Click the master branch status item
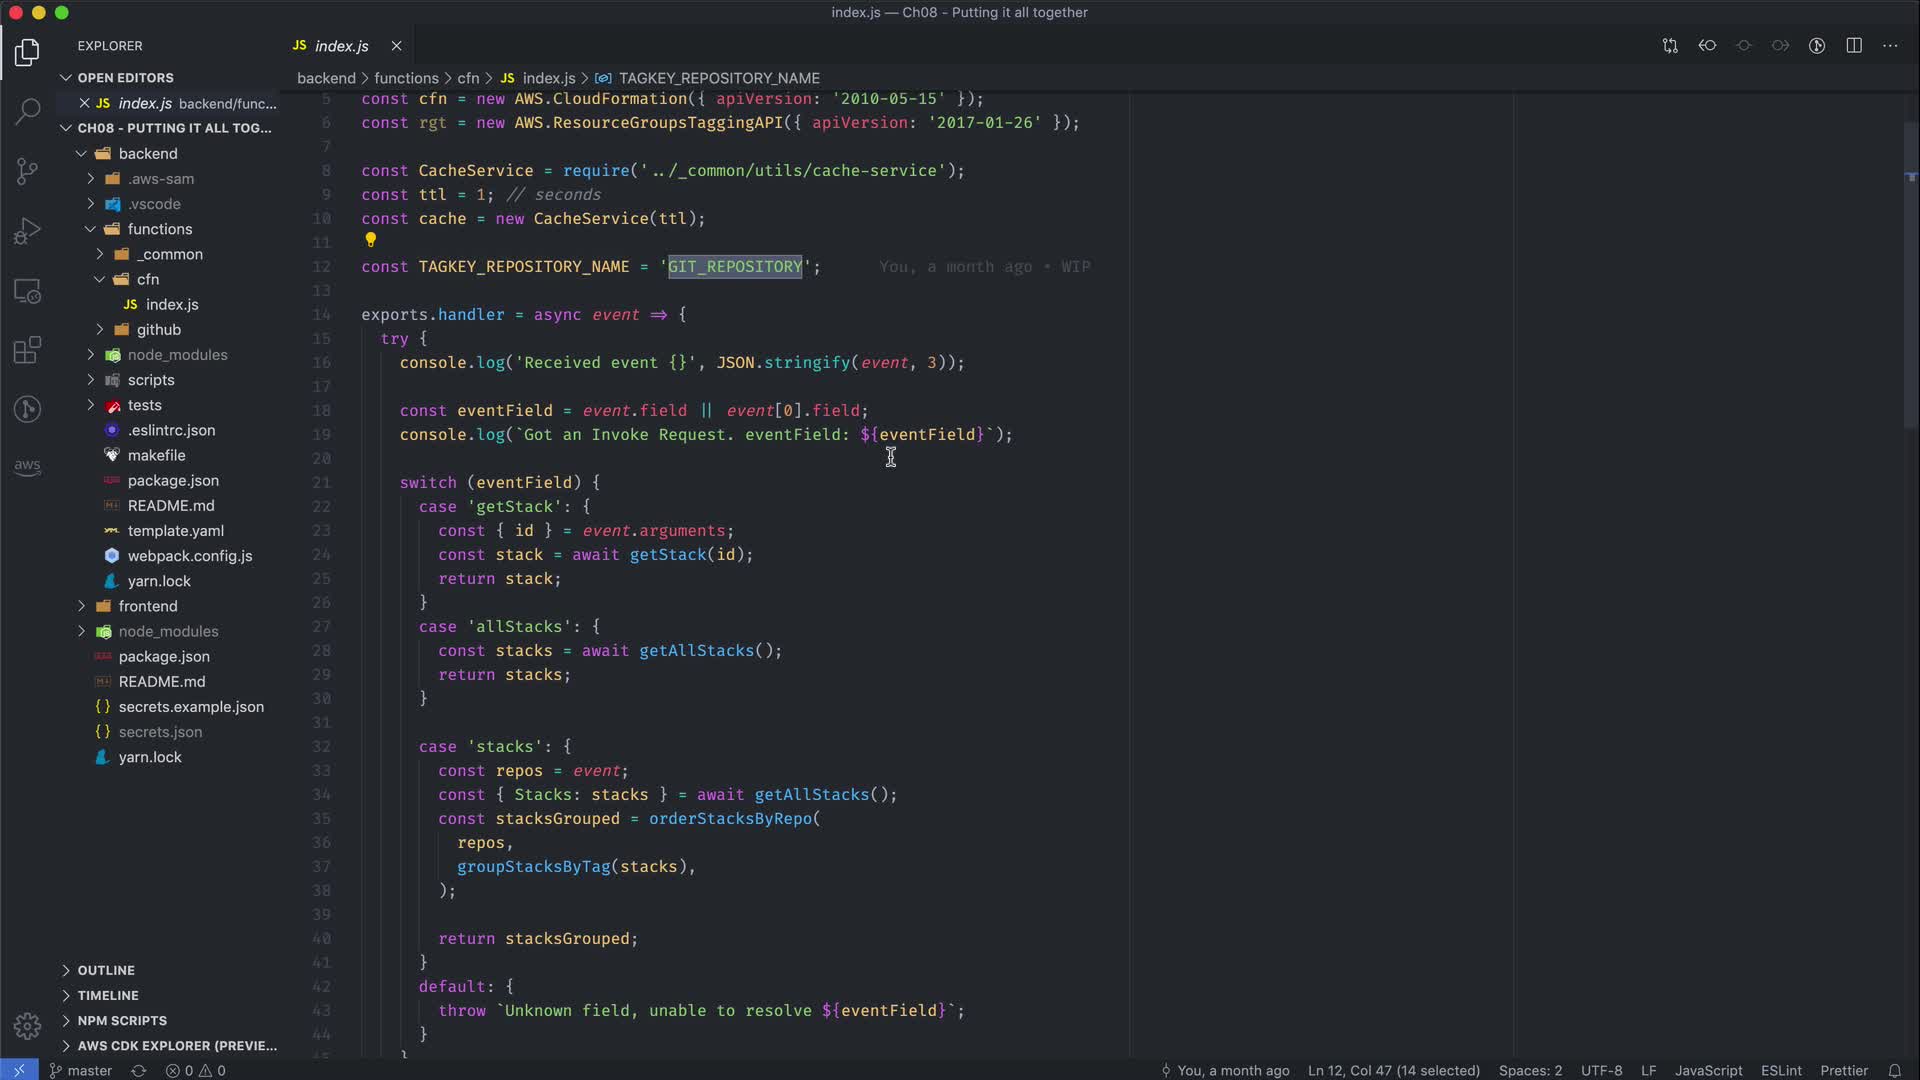 (81, 1070)
